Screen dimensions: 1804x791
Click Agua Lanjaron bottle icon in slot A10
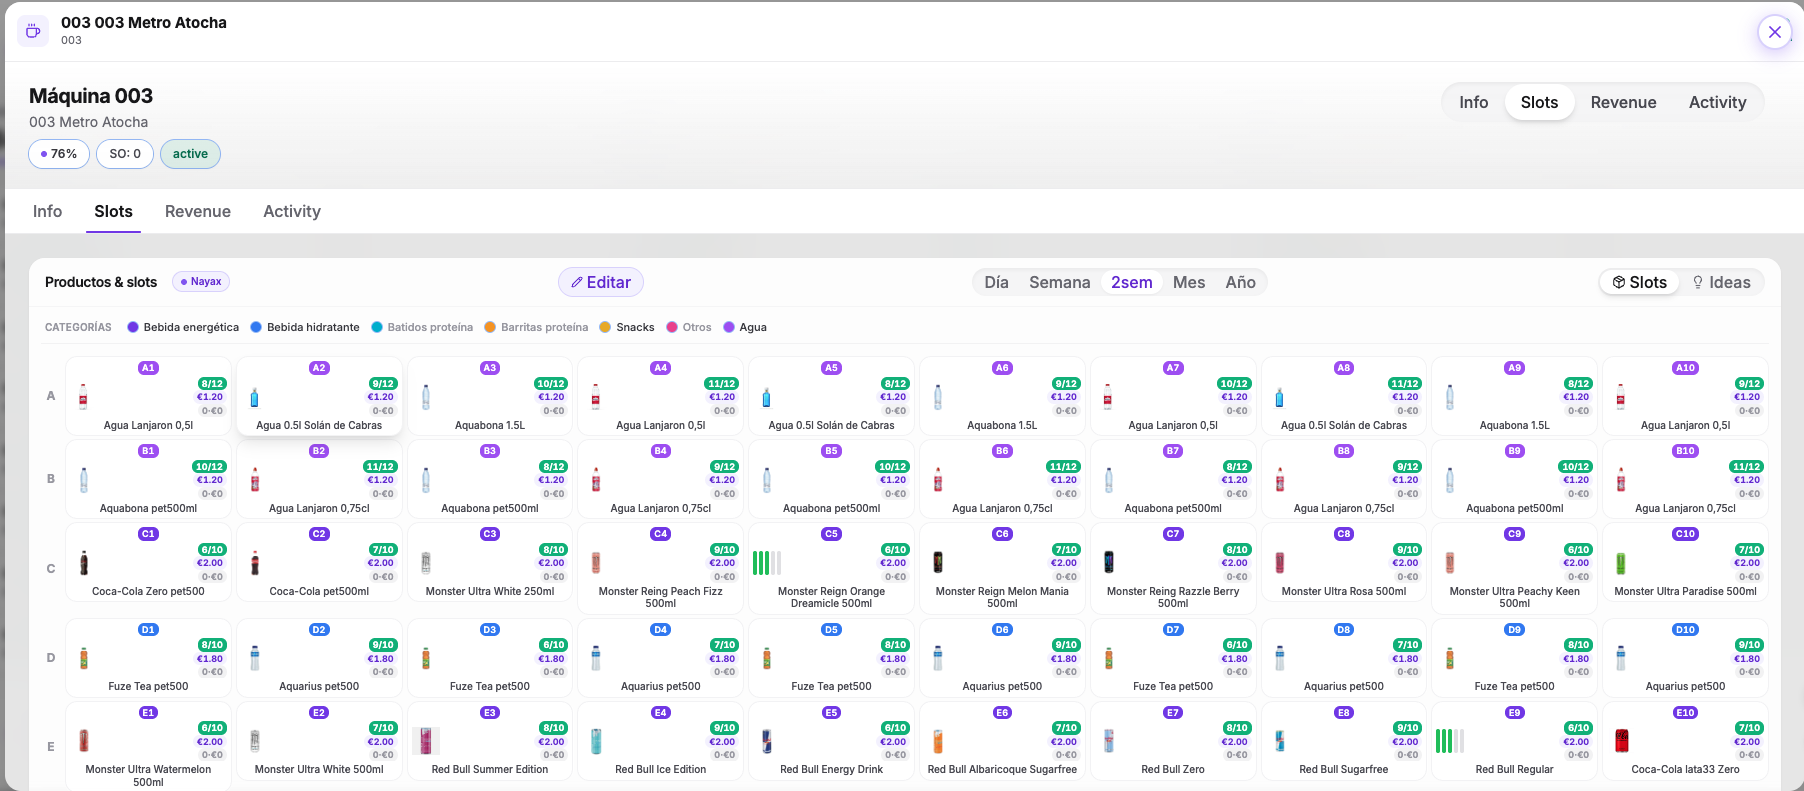click(1621, 397)
